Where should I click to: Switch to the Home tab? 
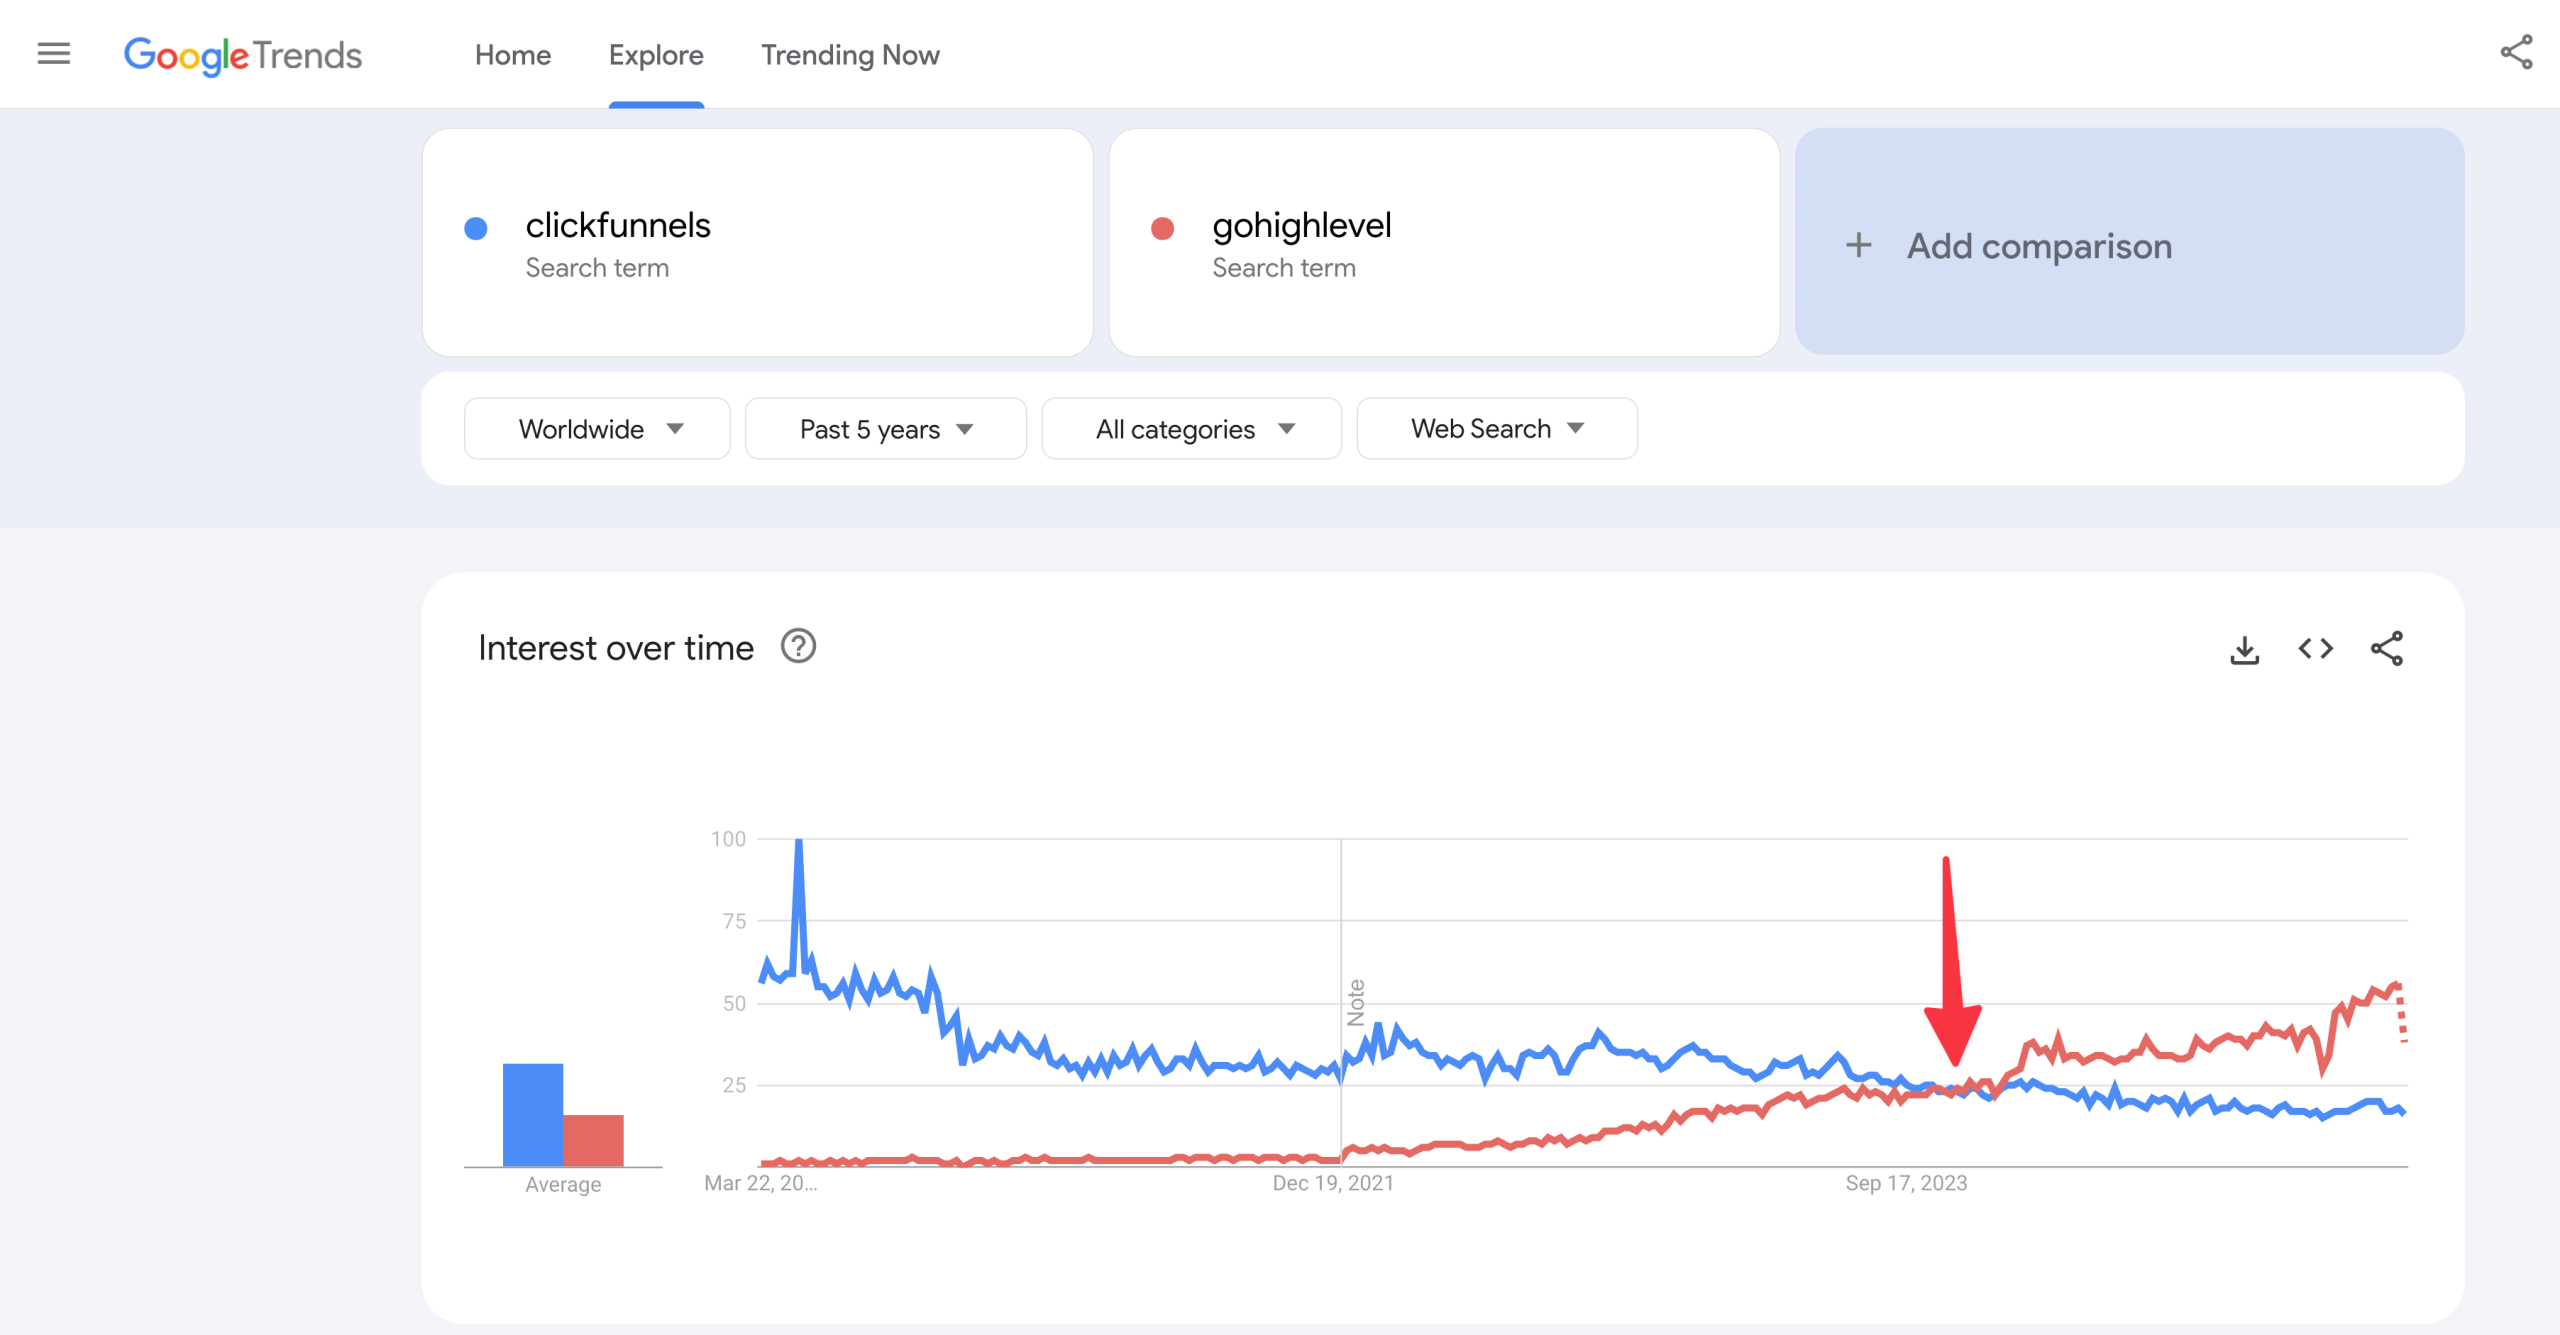point(512,55)
